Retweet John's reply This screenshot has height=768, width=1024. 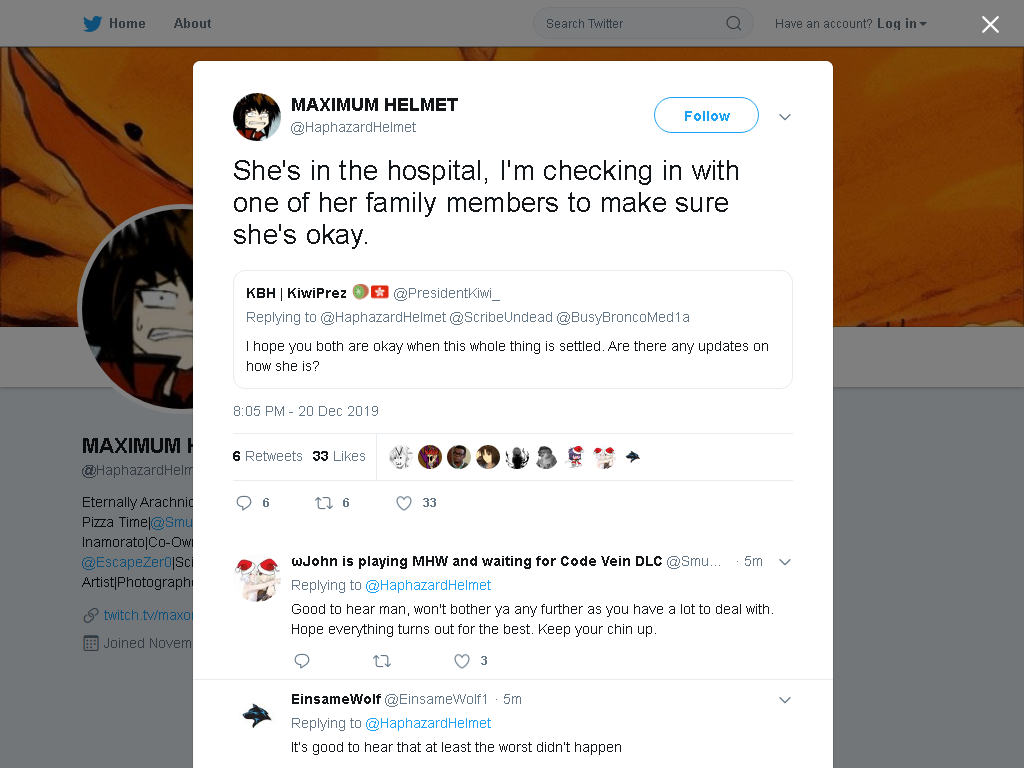pyautogui.click(x=382, y=661)
